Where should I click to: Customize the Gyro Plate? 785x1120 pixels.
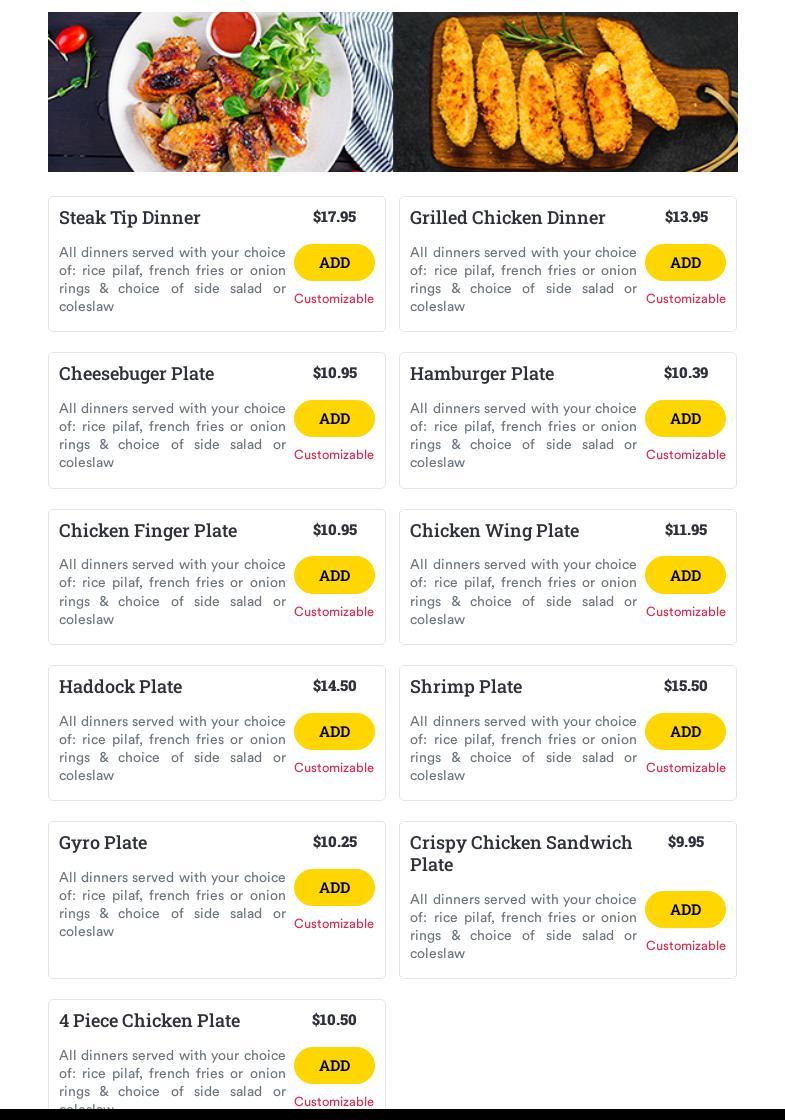(x=334, y=924)
